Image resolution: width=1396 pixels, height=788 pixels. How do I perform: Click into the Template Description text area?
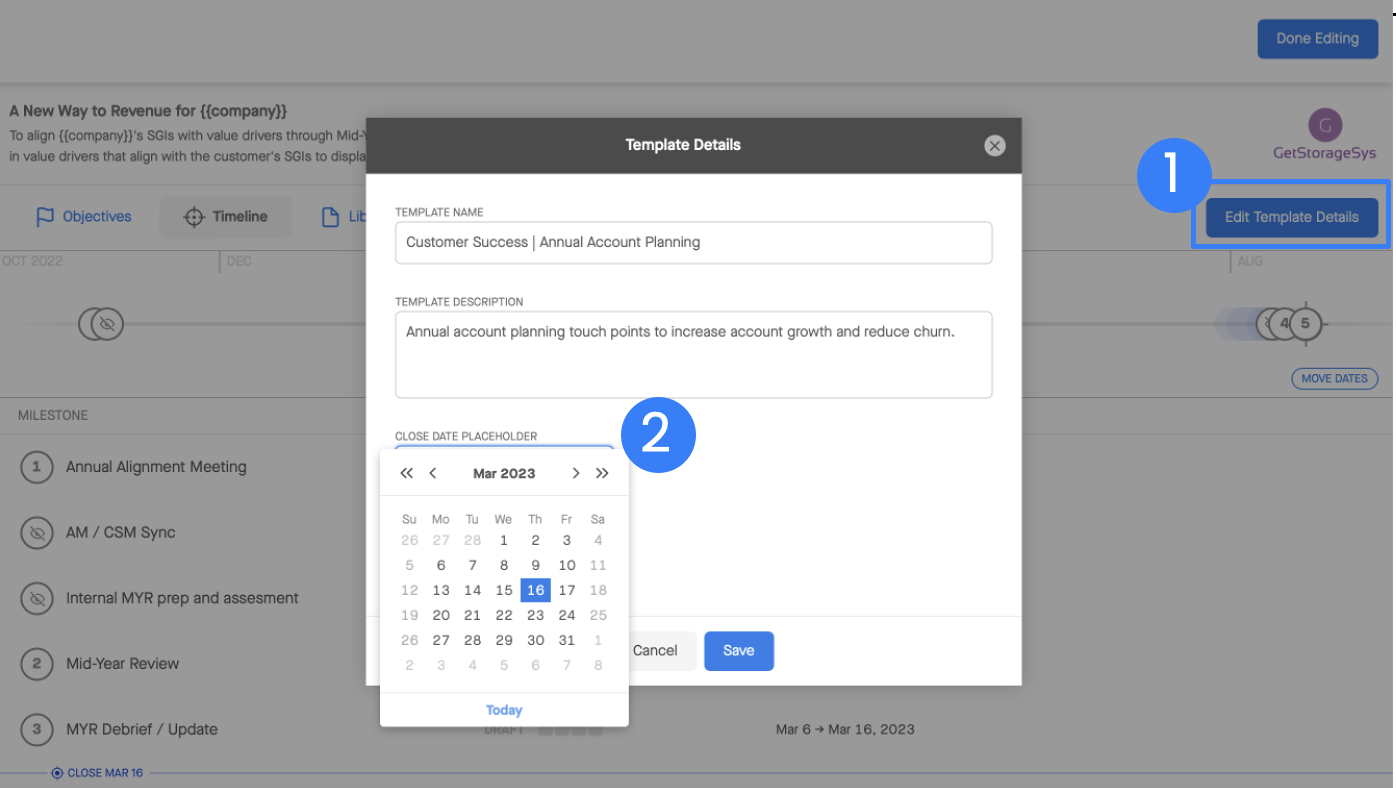point(693,355)
